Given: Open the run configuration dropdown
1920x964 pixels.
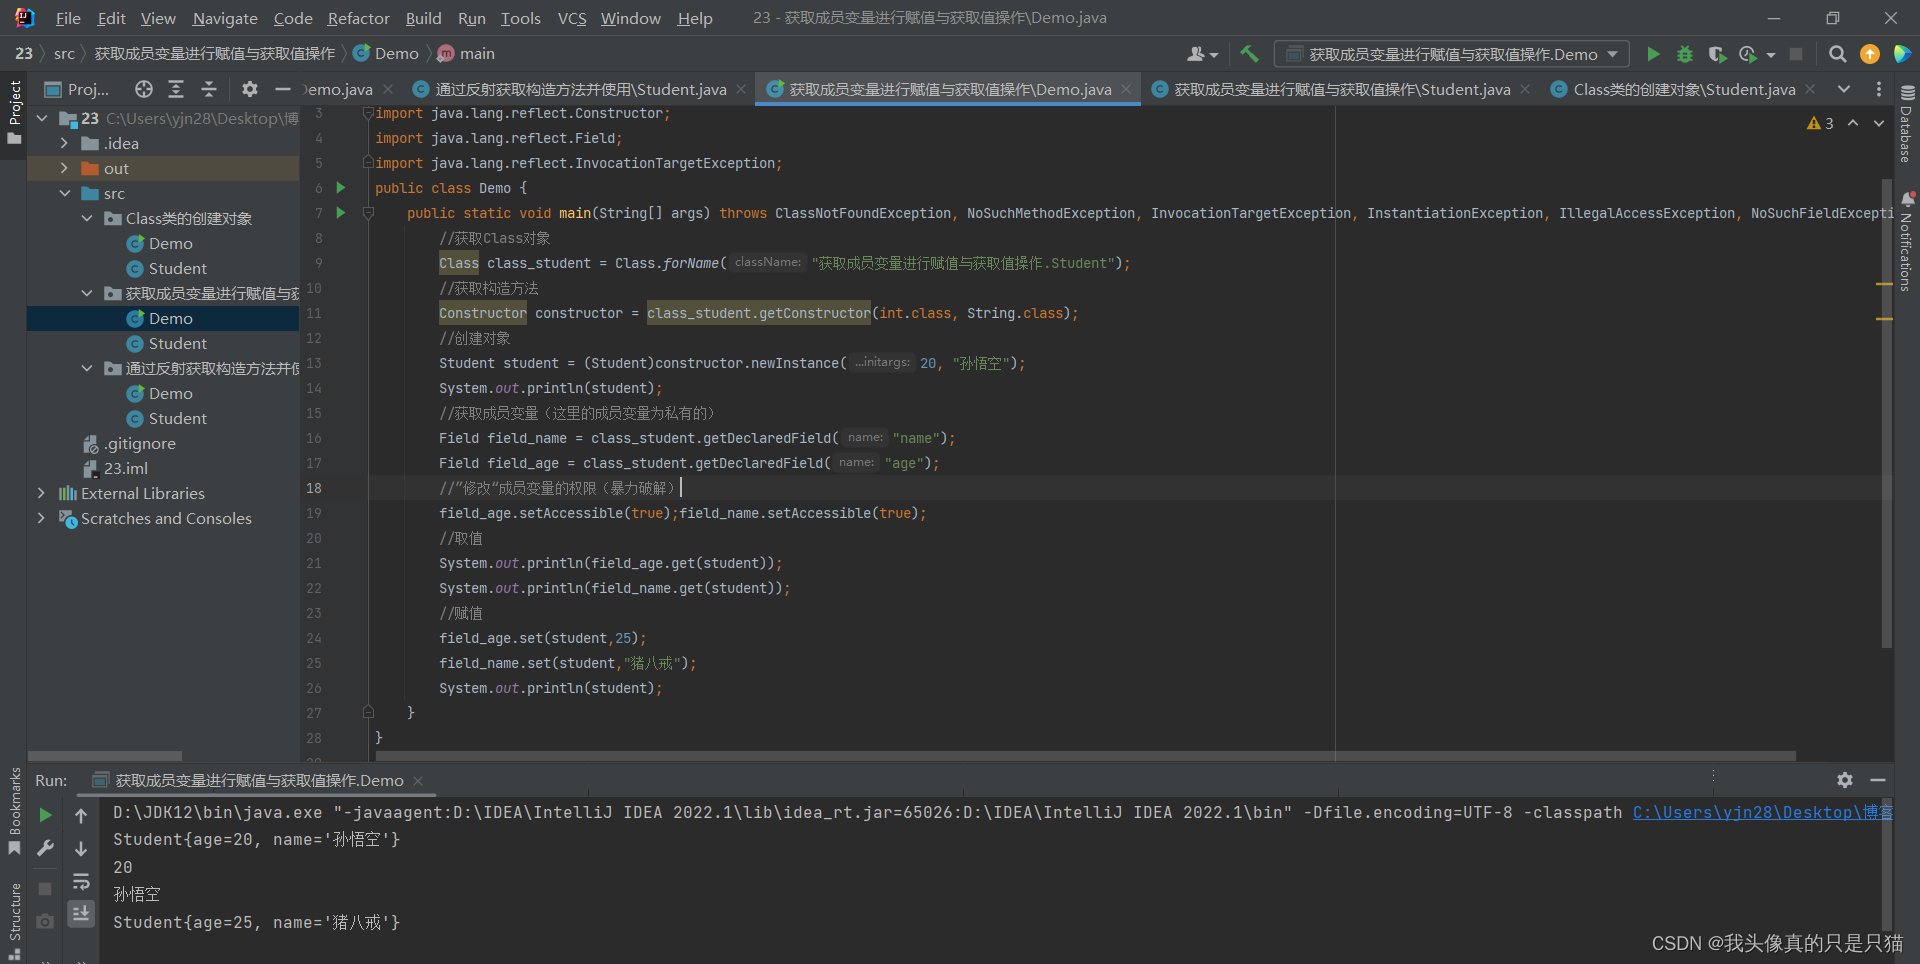Looking at the screenshot, I should (1452, 54).
